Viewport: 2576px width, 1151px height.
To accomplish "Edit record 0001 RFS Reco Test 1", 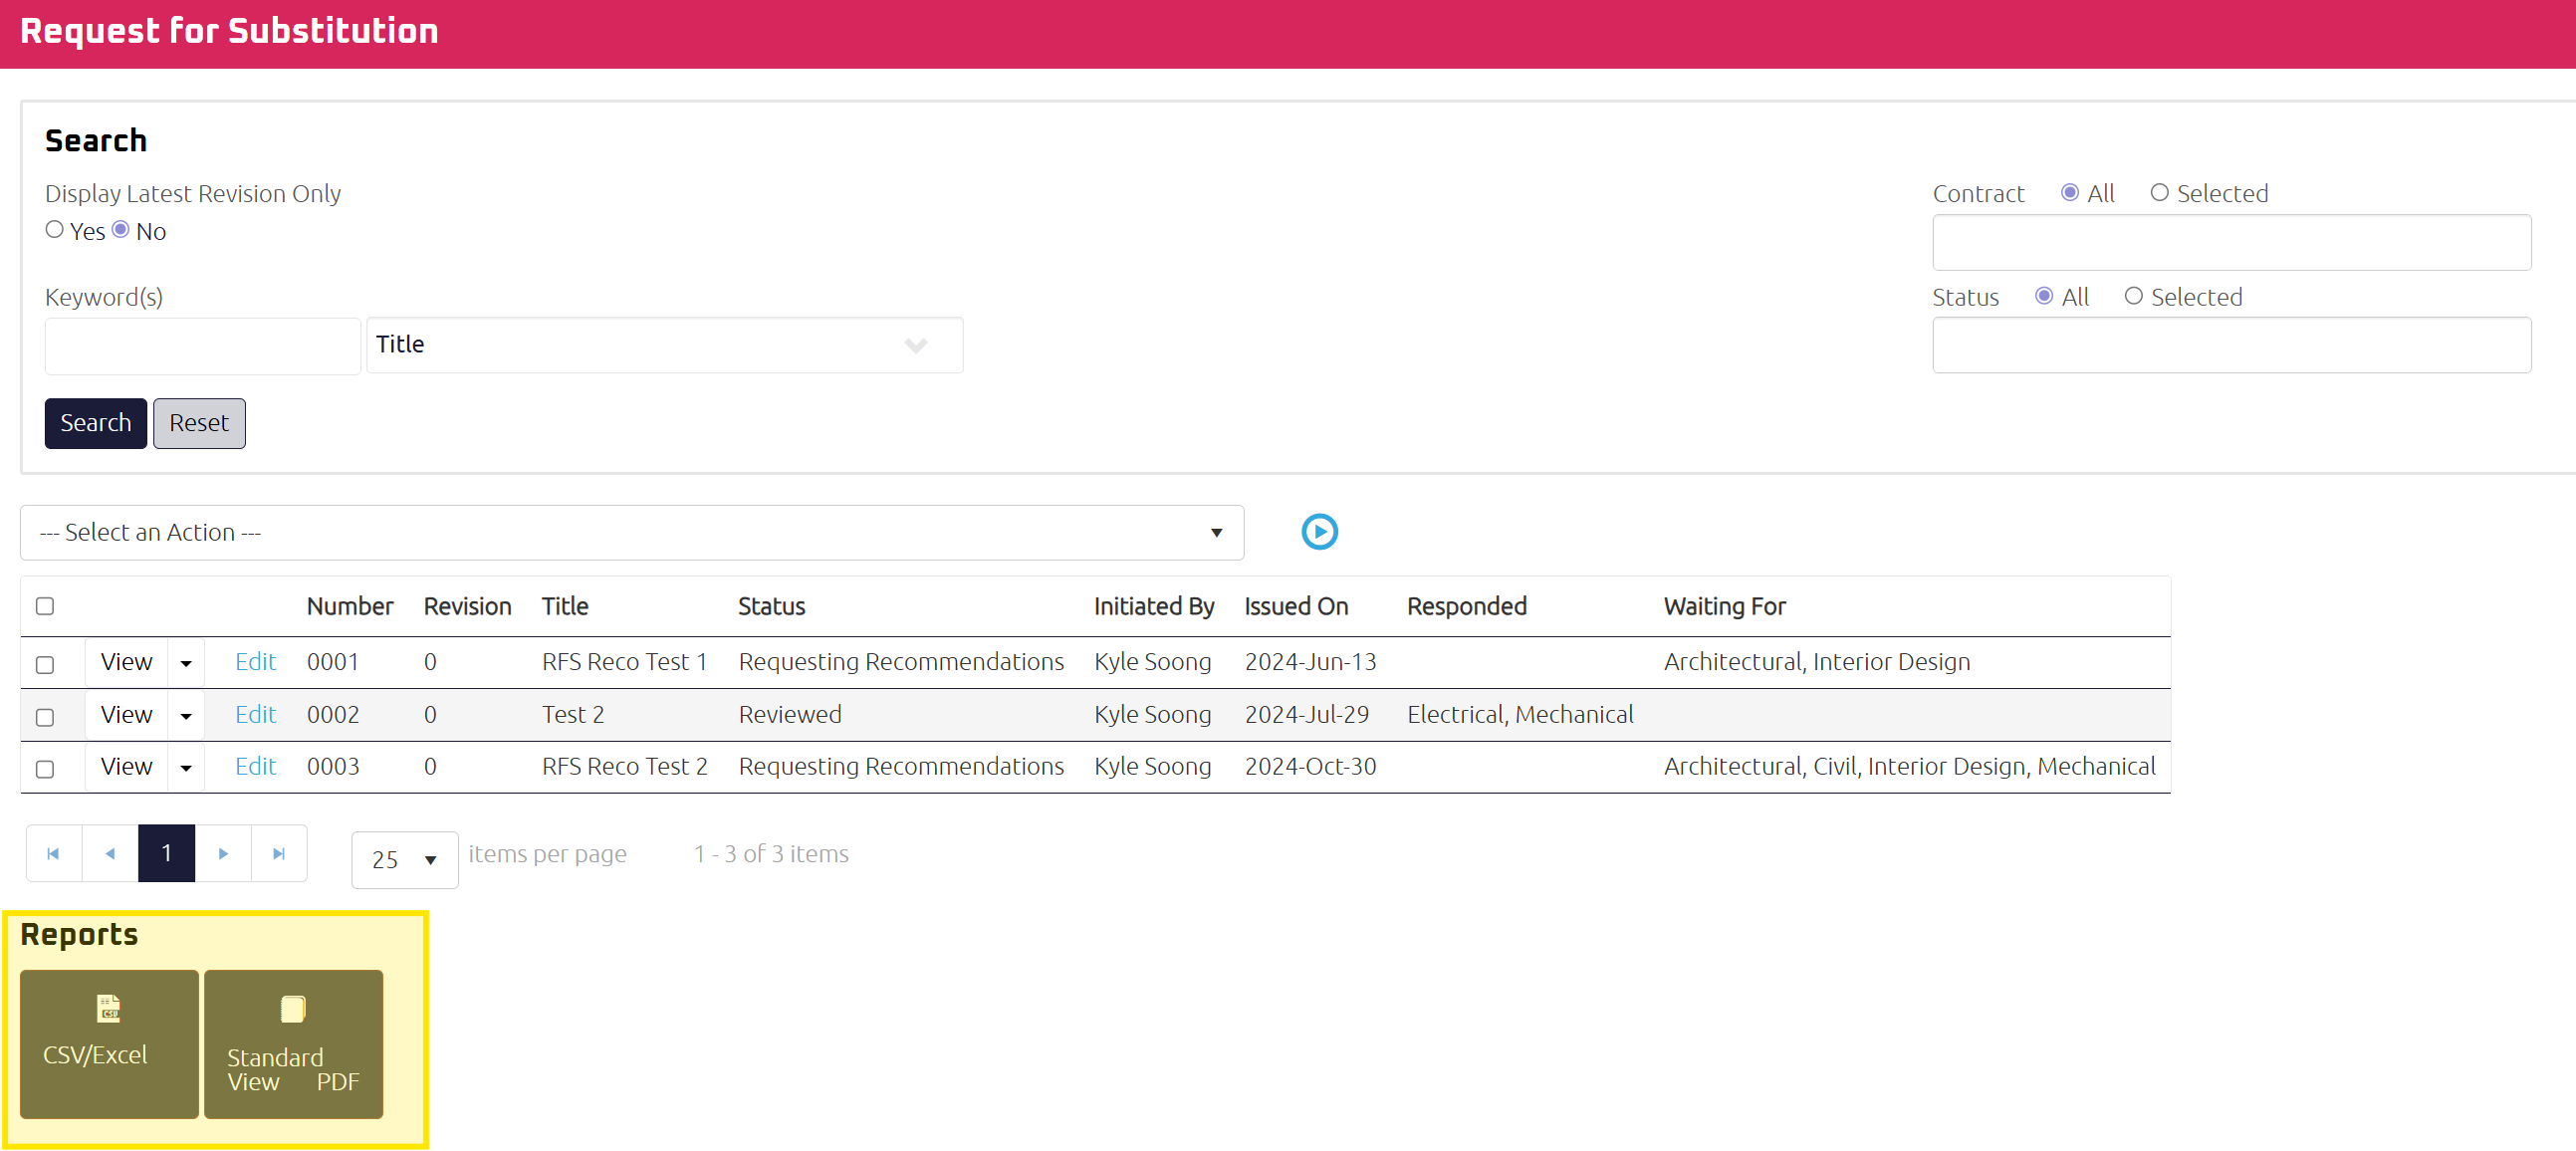I will tap(255, 662).
